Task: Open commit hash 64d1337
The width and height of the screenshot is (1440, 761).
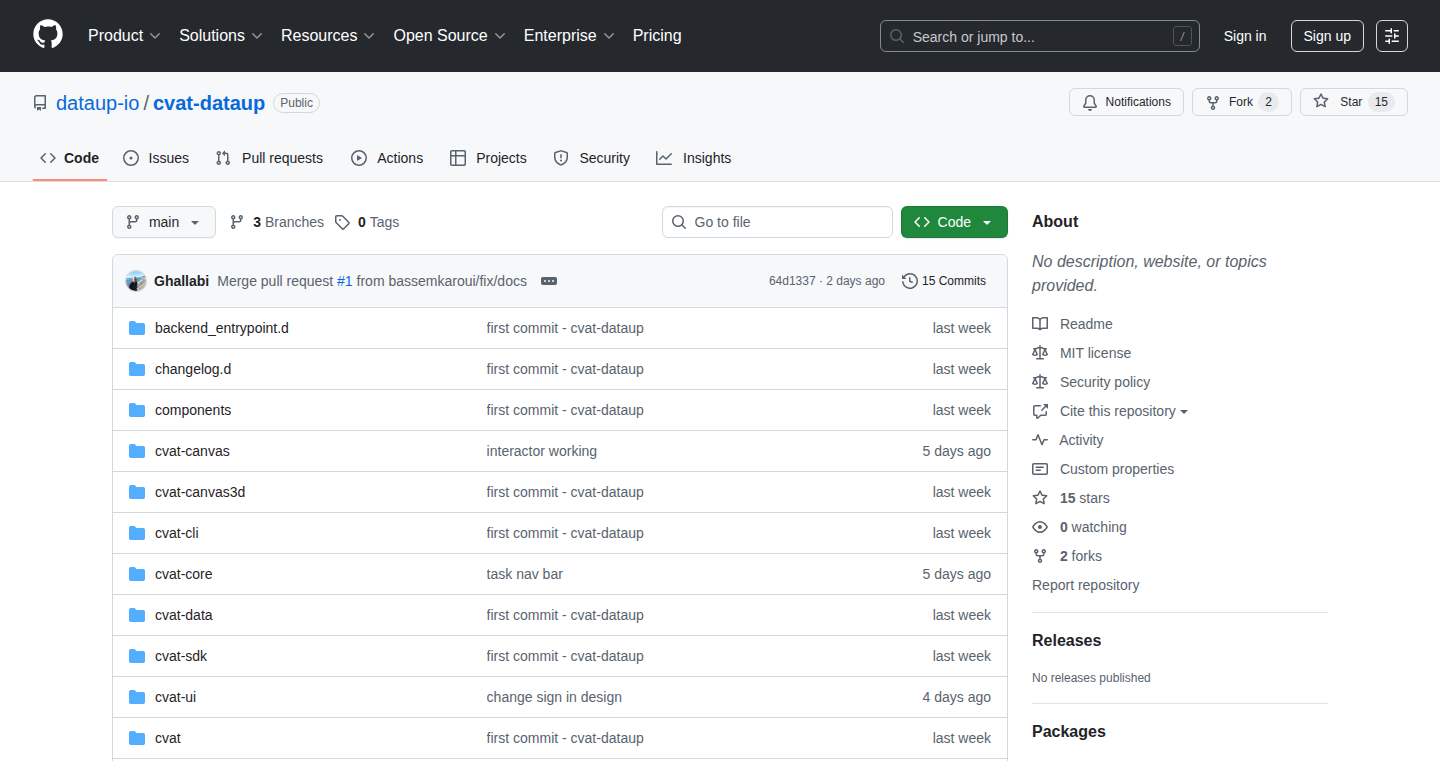Action: point(792,281)
